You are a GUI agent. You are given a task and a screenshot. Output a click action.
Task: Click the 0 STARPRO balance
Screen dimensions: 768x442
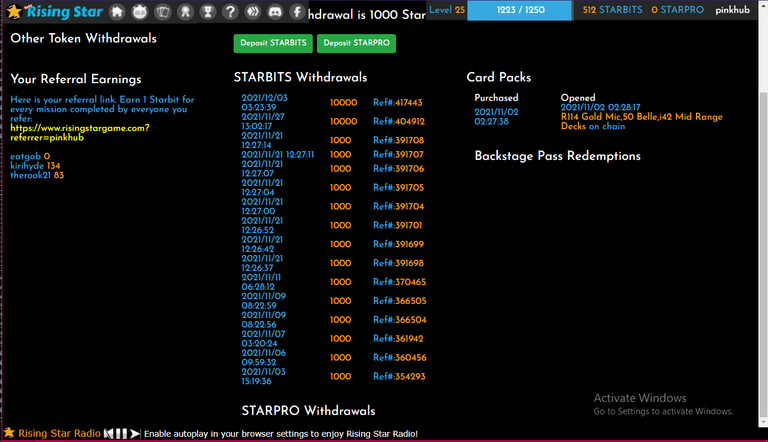(x=677, y=10)
